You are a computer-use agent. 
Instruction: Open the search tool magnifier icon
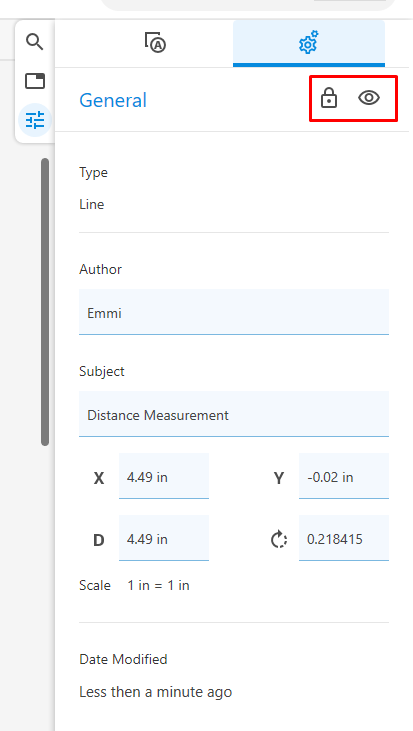34,42
